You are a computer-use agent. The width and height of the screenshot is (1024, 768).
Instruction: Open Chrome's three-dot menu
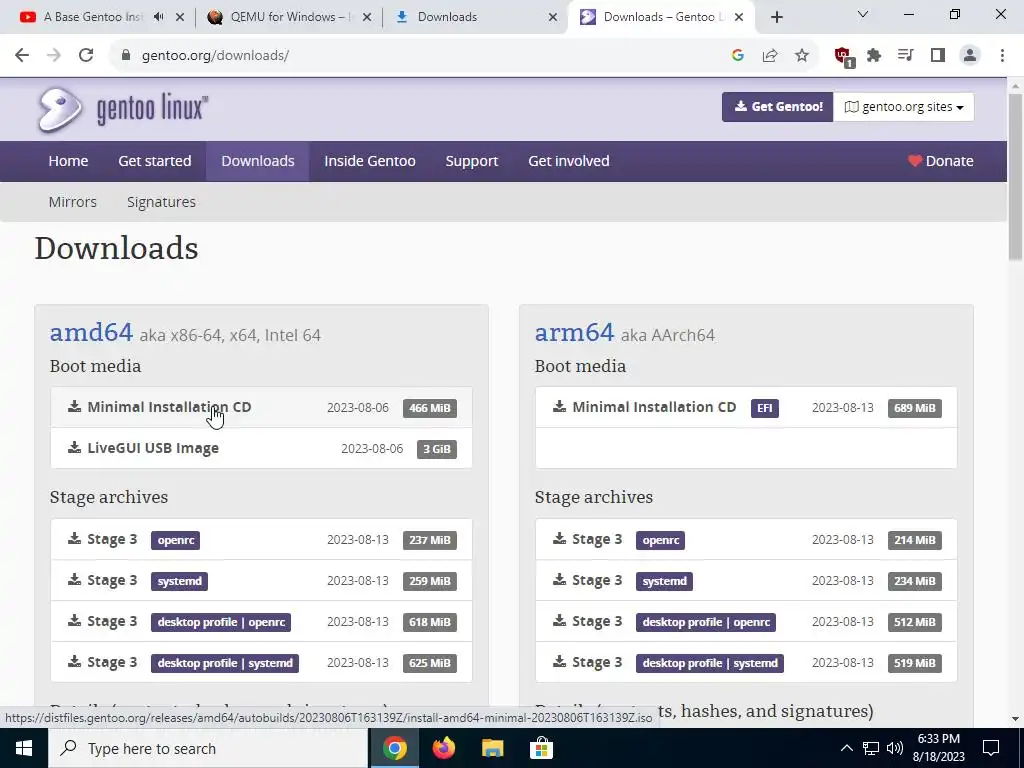(1002, 56)
